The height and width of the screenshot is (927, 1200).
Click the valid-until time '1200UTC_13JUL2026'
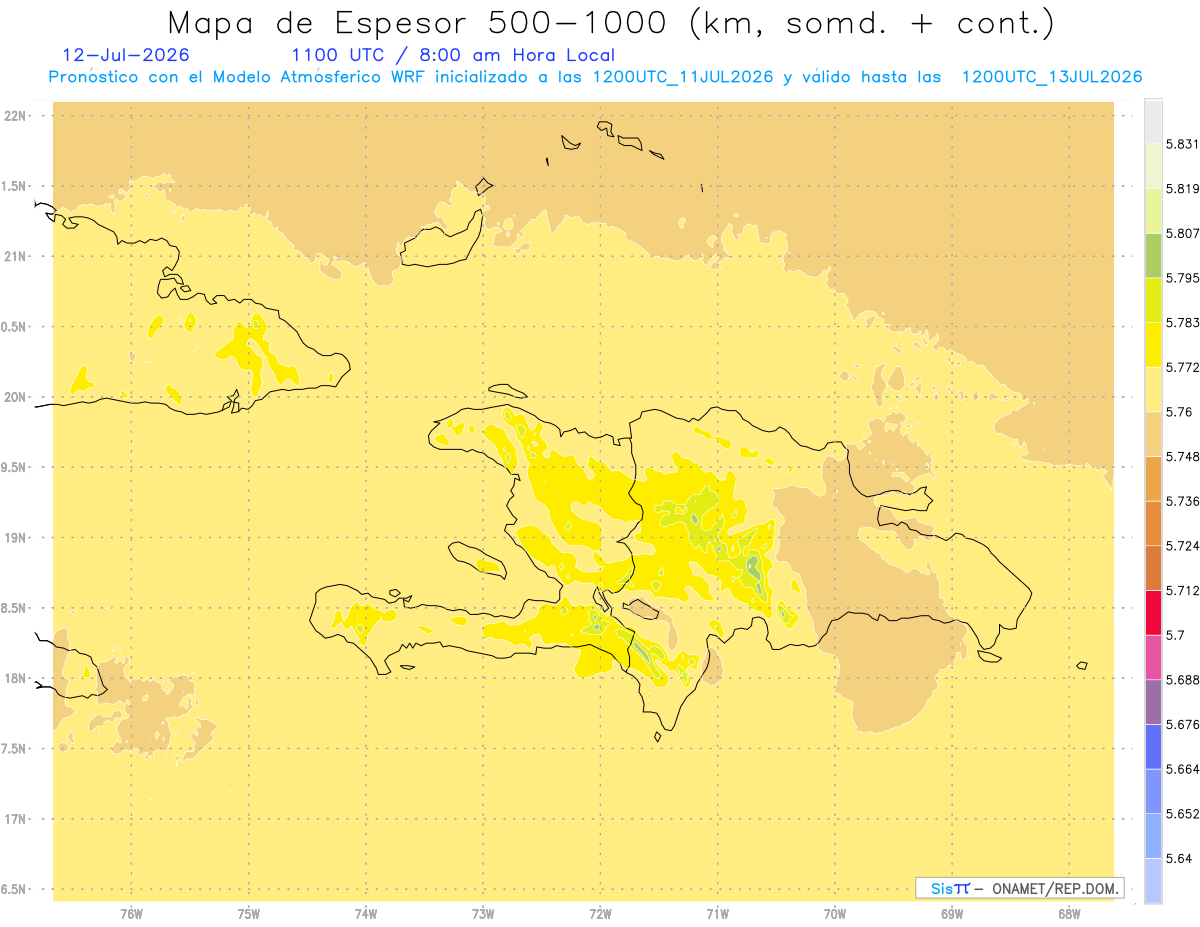1052,77
